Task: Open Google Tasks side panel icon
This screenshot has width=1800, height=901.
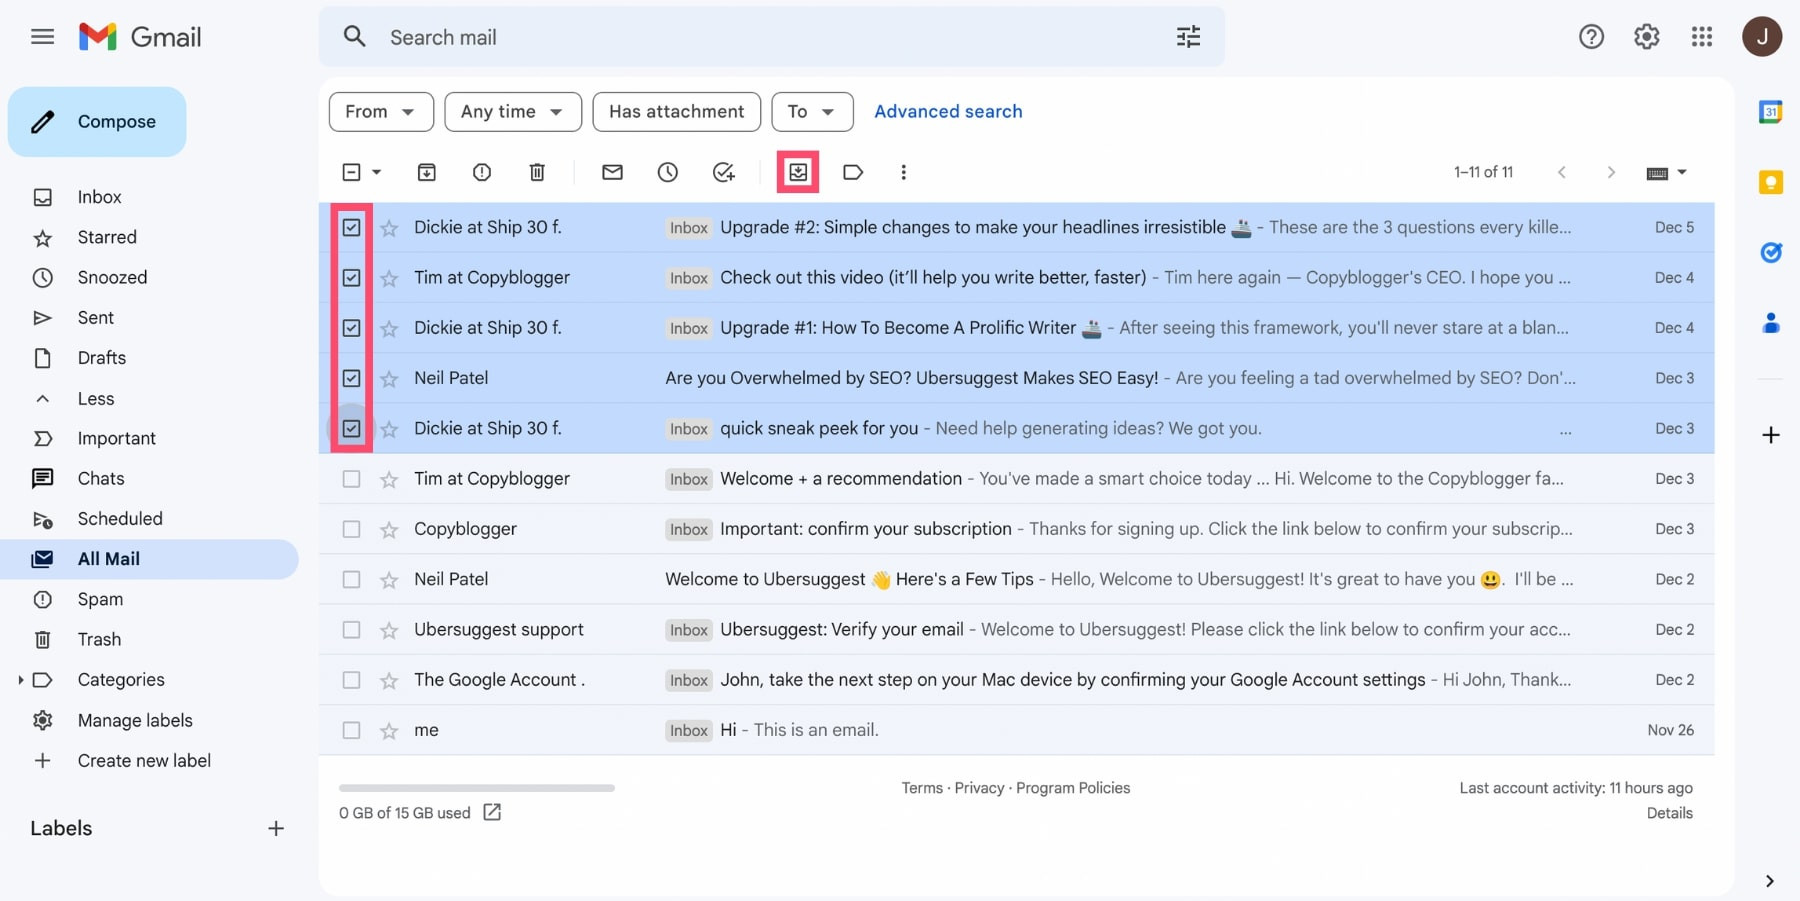Action: (x=1771, y=252)
